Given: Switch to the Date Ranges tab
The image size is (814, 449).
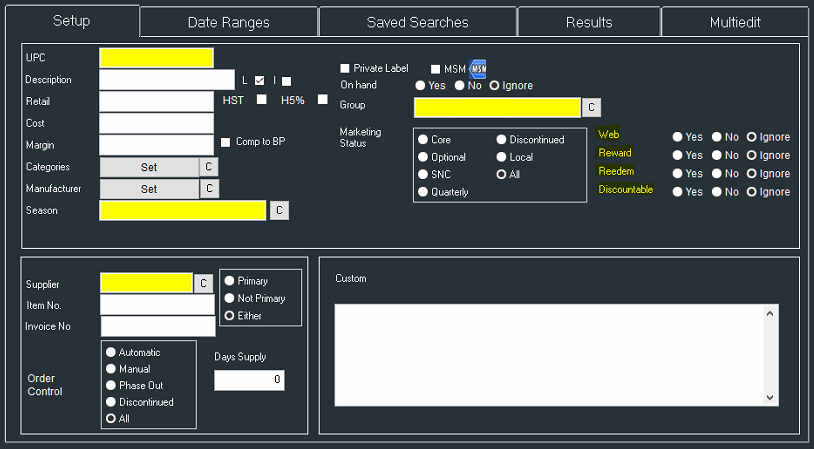Looking at the screenshot, I should coord(229,22).
